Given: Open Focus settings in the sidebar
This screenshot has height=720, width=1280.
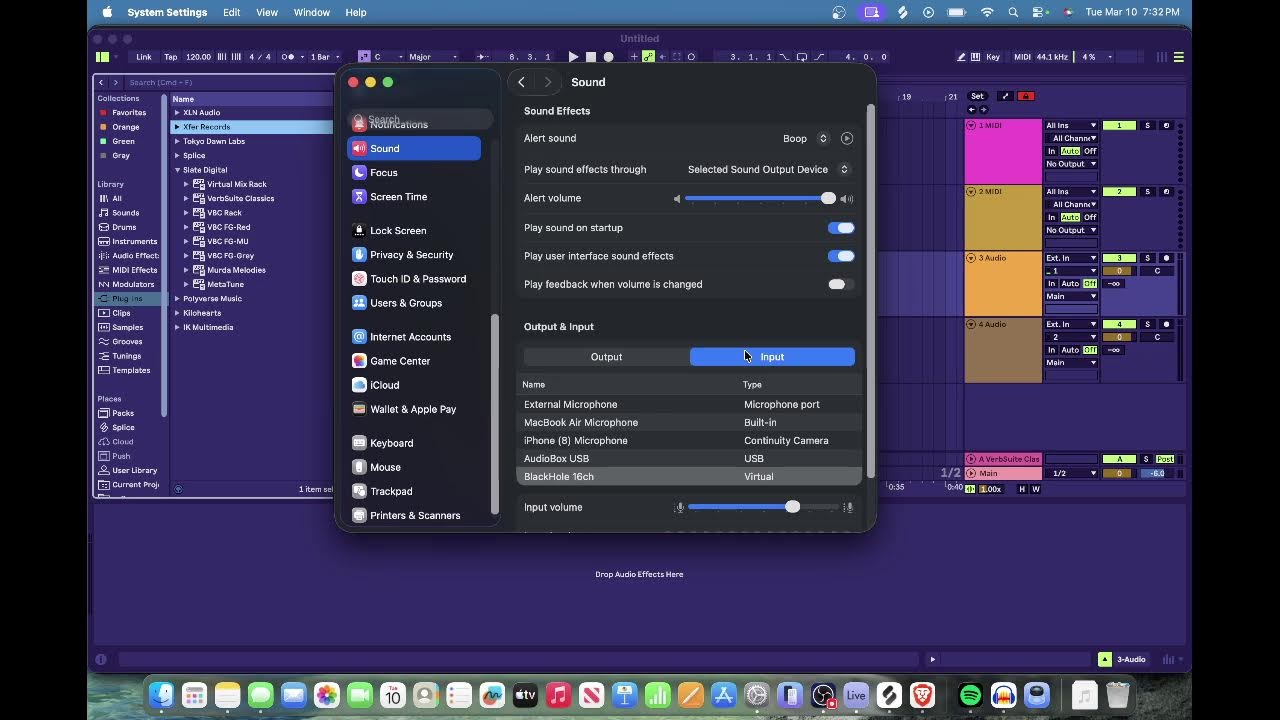Looking at the screenshot, I should click(x=414, y=172).
